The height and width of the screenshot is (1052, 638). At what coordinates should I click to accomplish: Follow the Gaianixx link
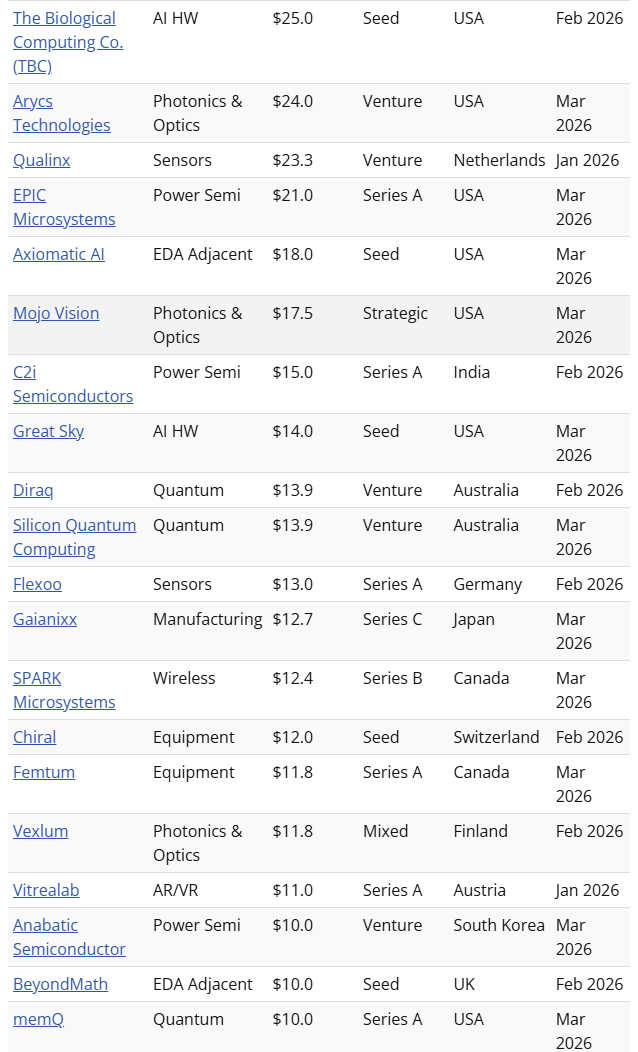(x=45, y=619)
